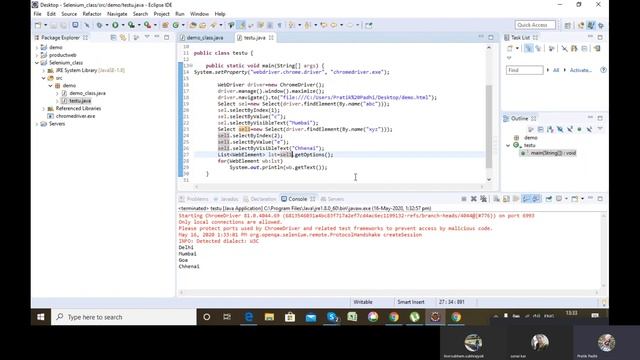
Task: Select the testu.java editor tab
Action: [254, 38]
